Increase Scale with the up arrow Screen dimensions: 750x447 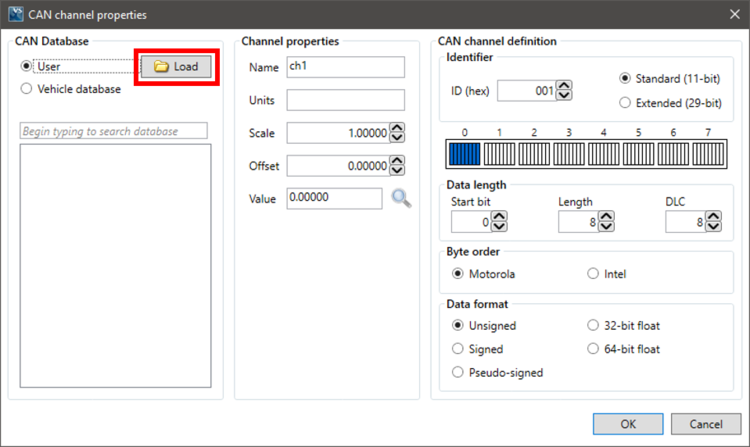(x=397, y=128)
